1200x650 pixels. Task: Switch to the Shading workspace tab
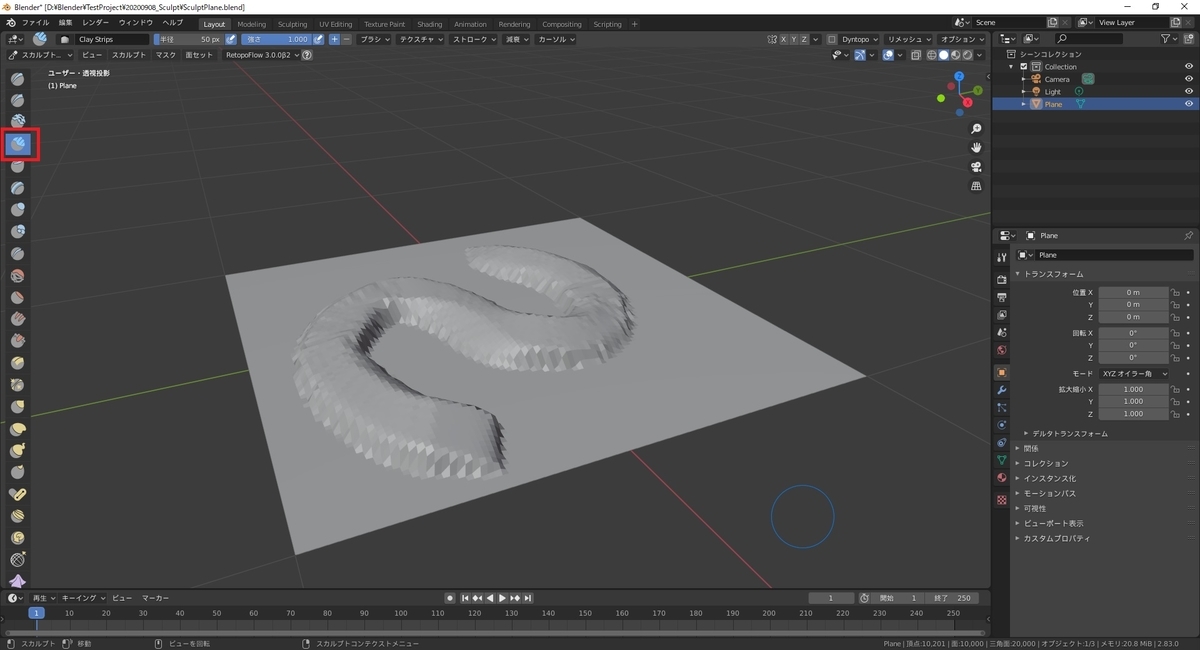click(x=430, y=24)
